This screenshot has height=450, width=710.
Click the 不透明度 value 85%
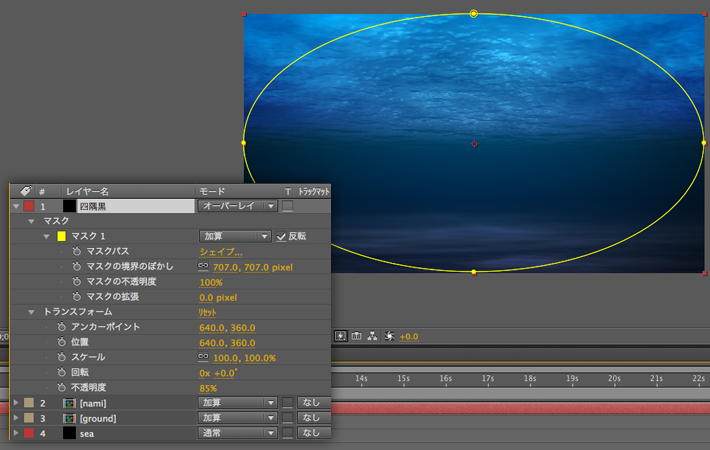[208, 388]
